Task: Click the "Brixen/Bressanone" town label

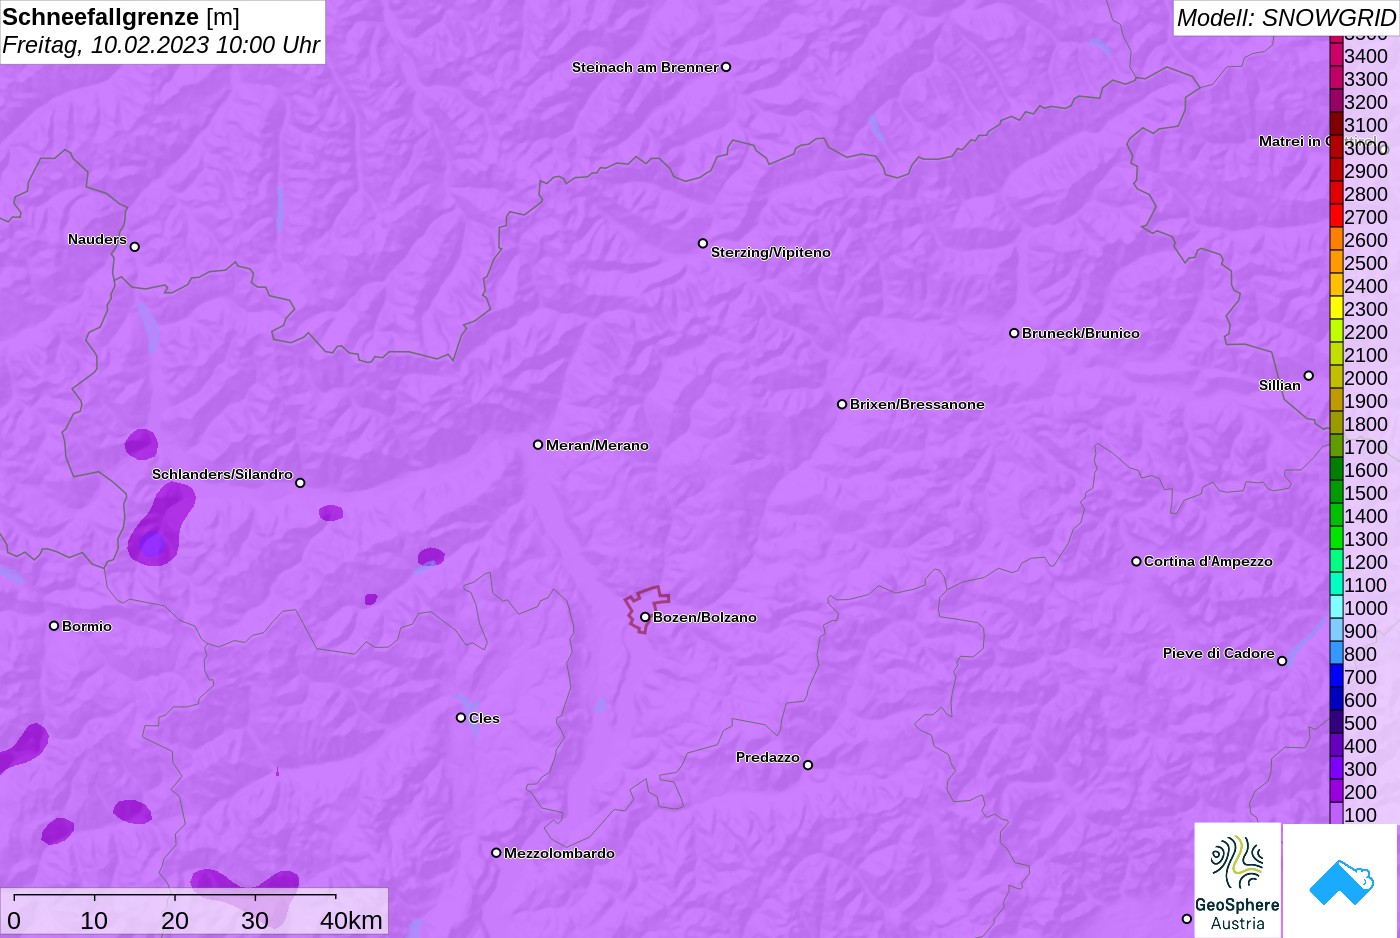Action: pos(917,404)
